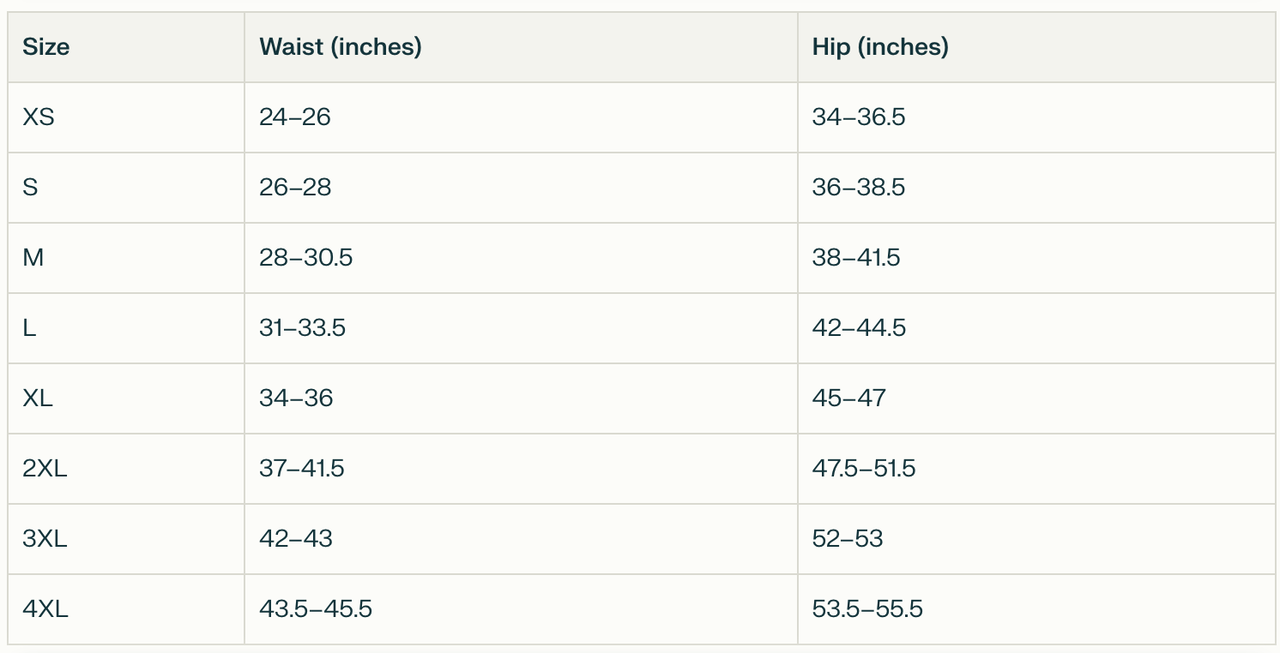
Task: Select the 3XL size cell
Action: coord(45,538)
